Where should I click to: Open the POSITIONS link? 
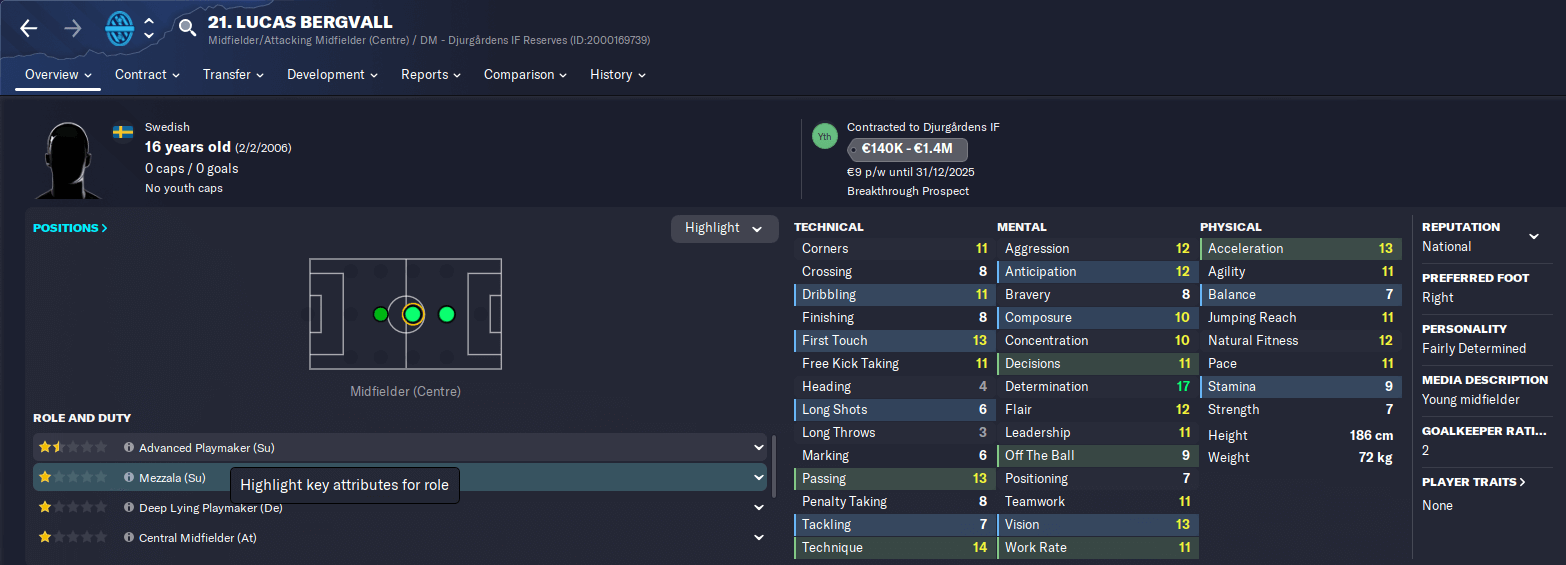click(x=70, y=228)
